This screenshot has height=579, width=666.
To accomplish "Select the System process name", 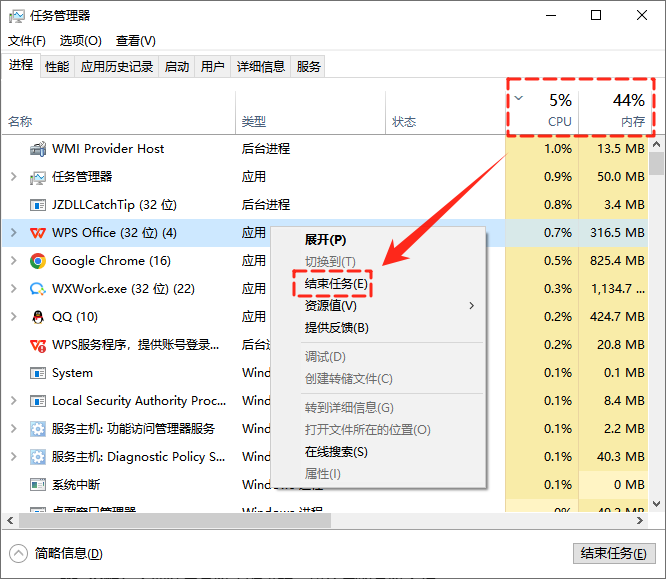I will [x=72, y=373].
